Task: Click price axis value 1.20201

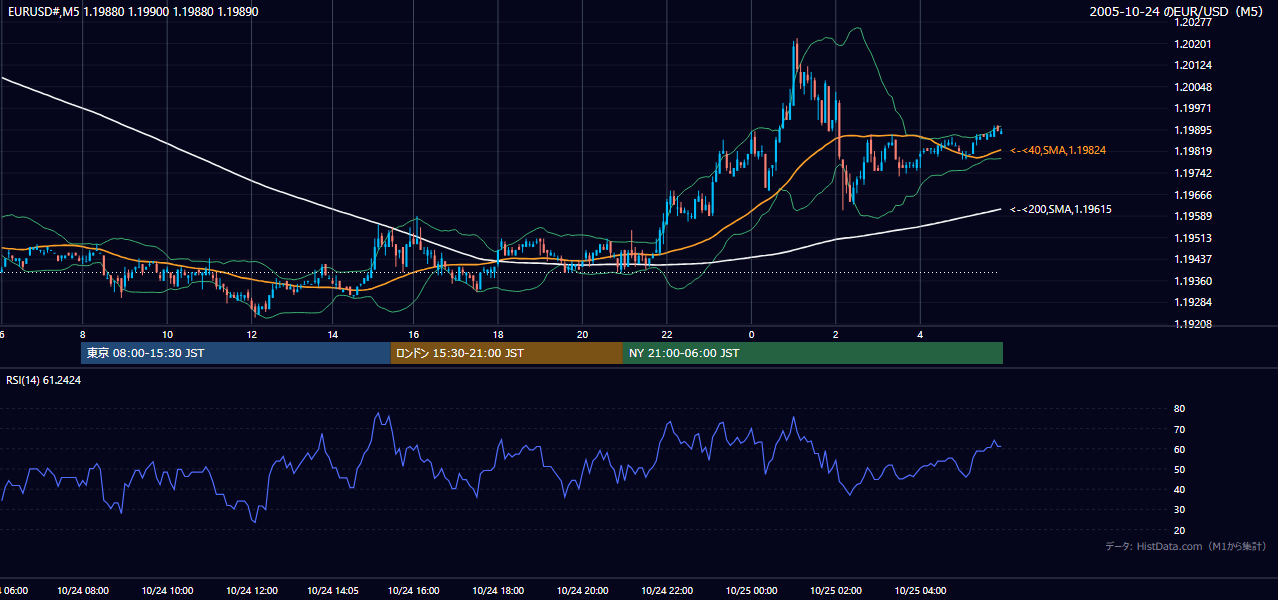Action: pyautogui.click(x=1194, y=44)
